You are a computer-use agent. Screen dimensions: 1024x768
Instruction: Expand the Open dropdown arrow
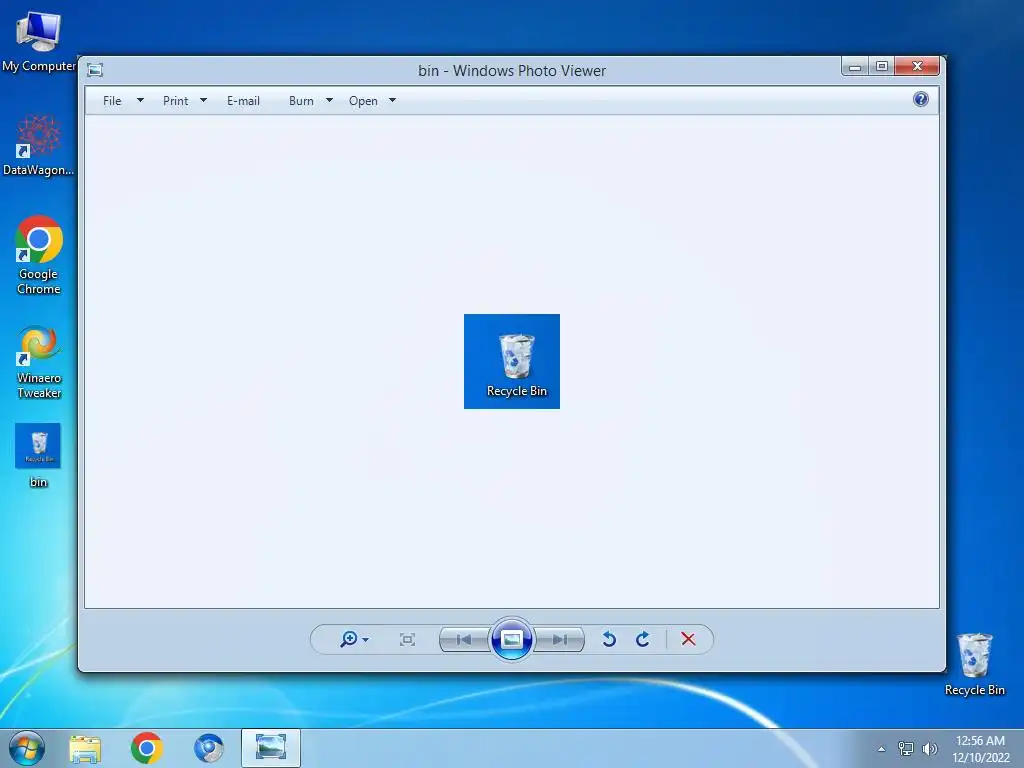pyautogui.click(x=392, y=101)
